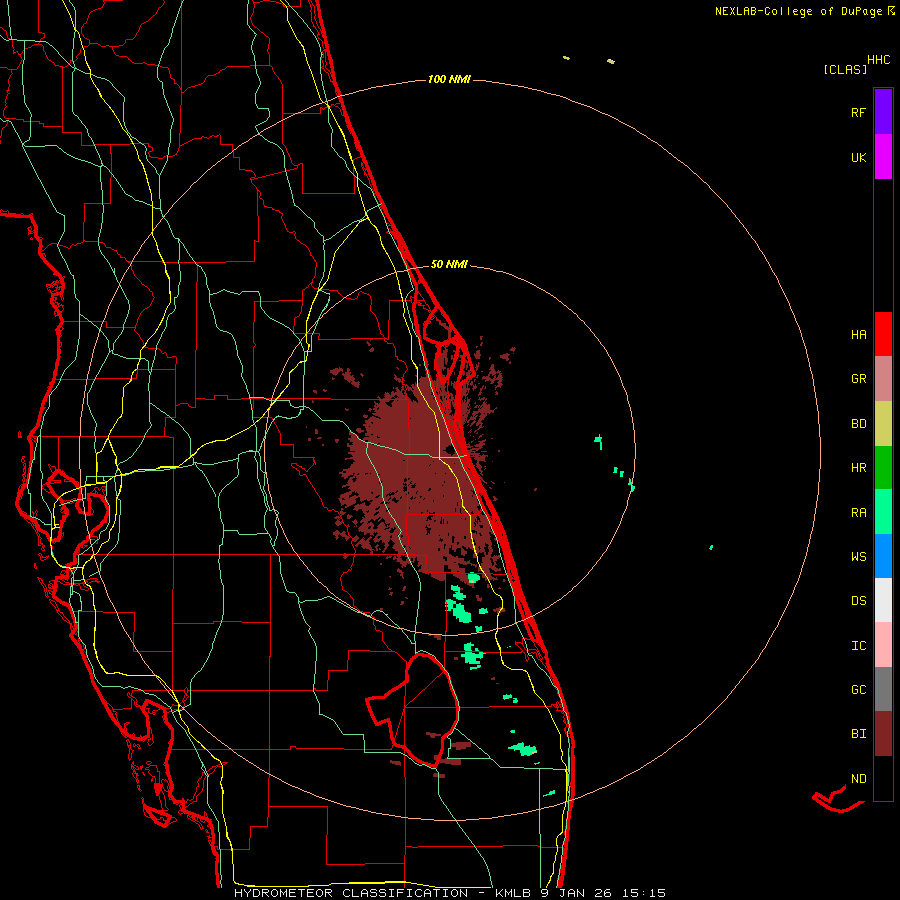Click the UK legend label

coord(858,157)
